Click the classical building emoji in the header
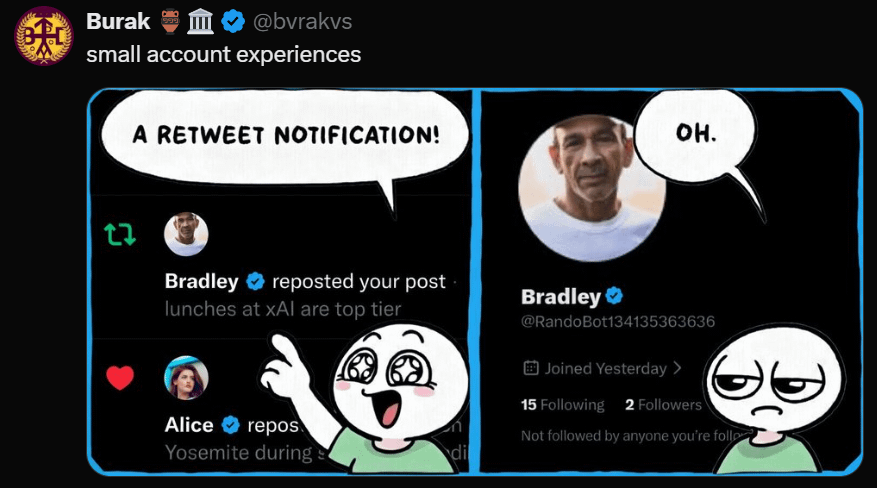 point(202,21)
